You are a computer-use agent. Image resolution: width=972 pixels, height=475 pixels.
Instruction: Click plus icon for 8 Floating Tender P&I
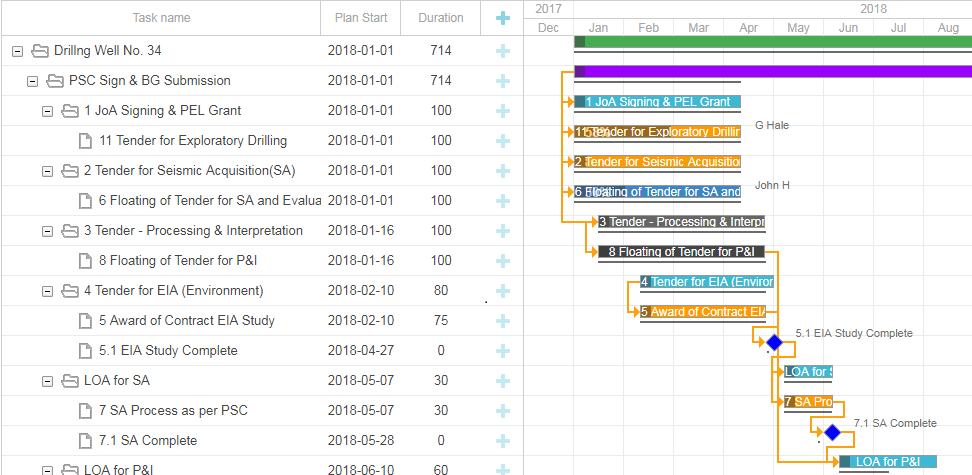coord(503,260)
